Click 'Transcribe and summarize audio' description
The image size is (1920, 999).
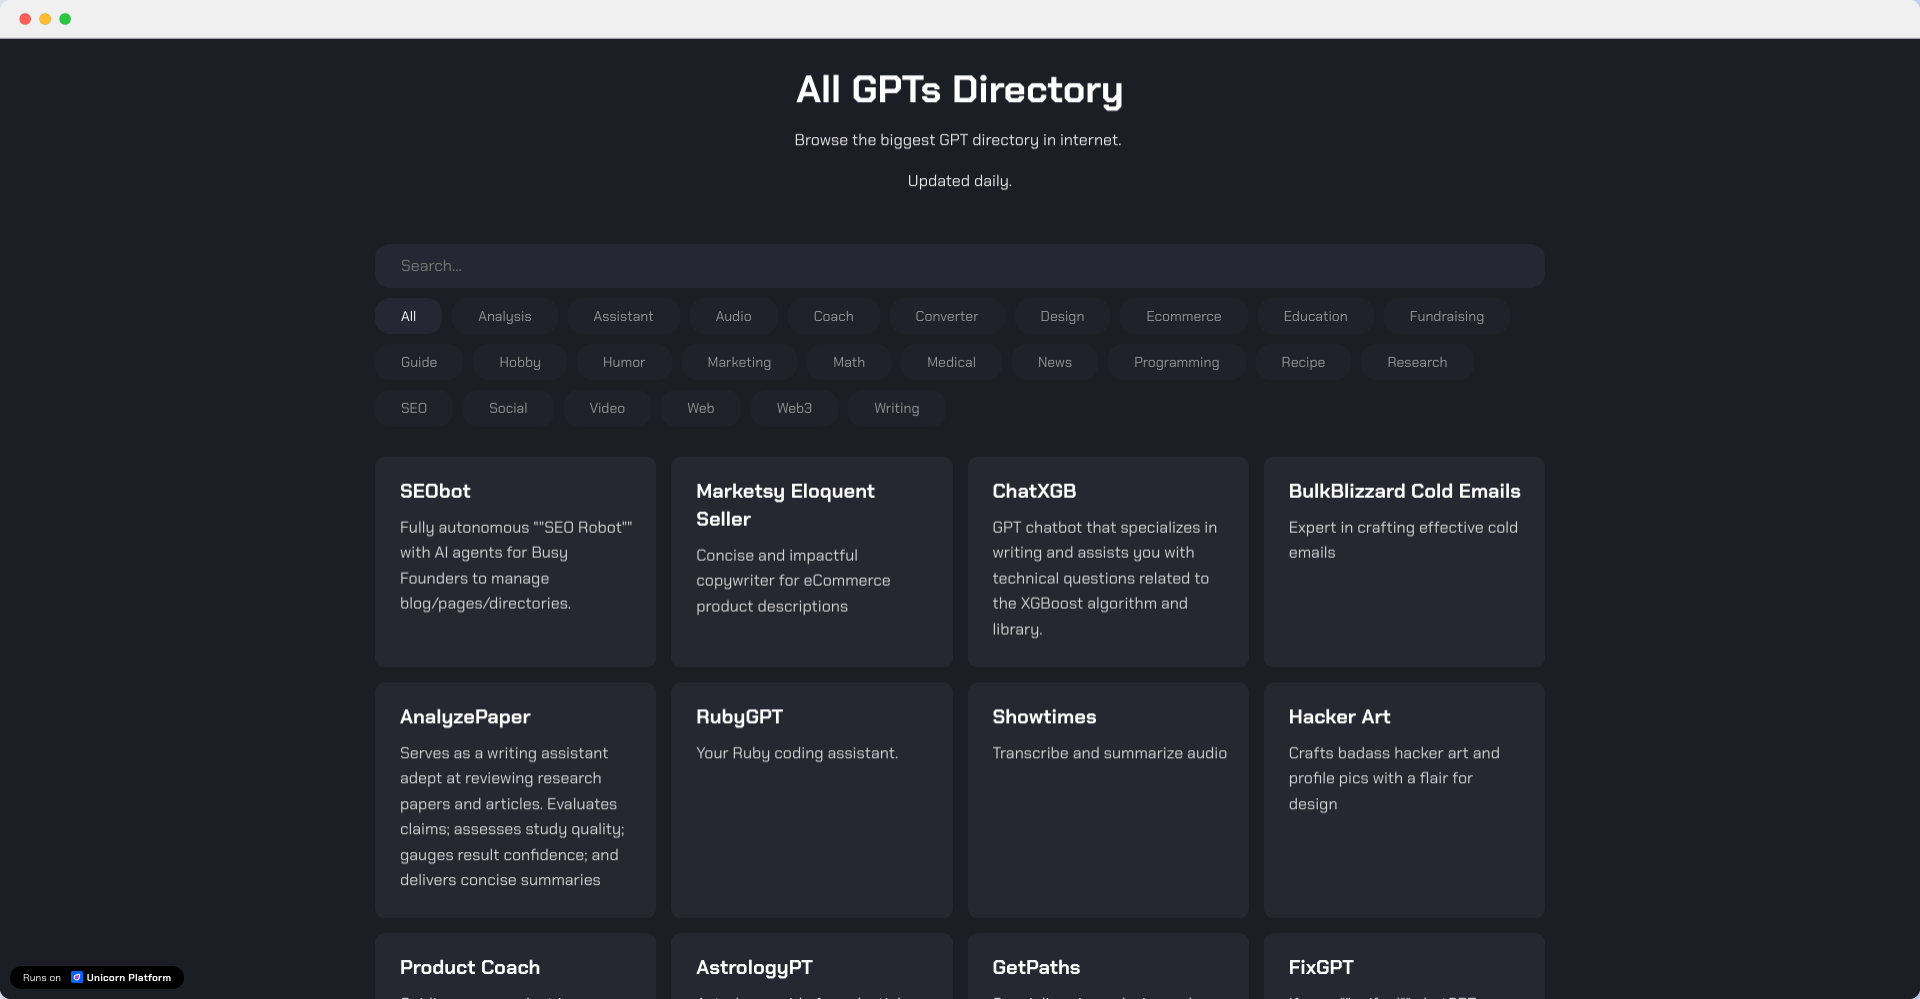point(1109,753)
